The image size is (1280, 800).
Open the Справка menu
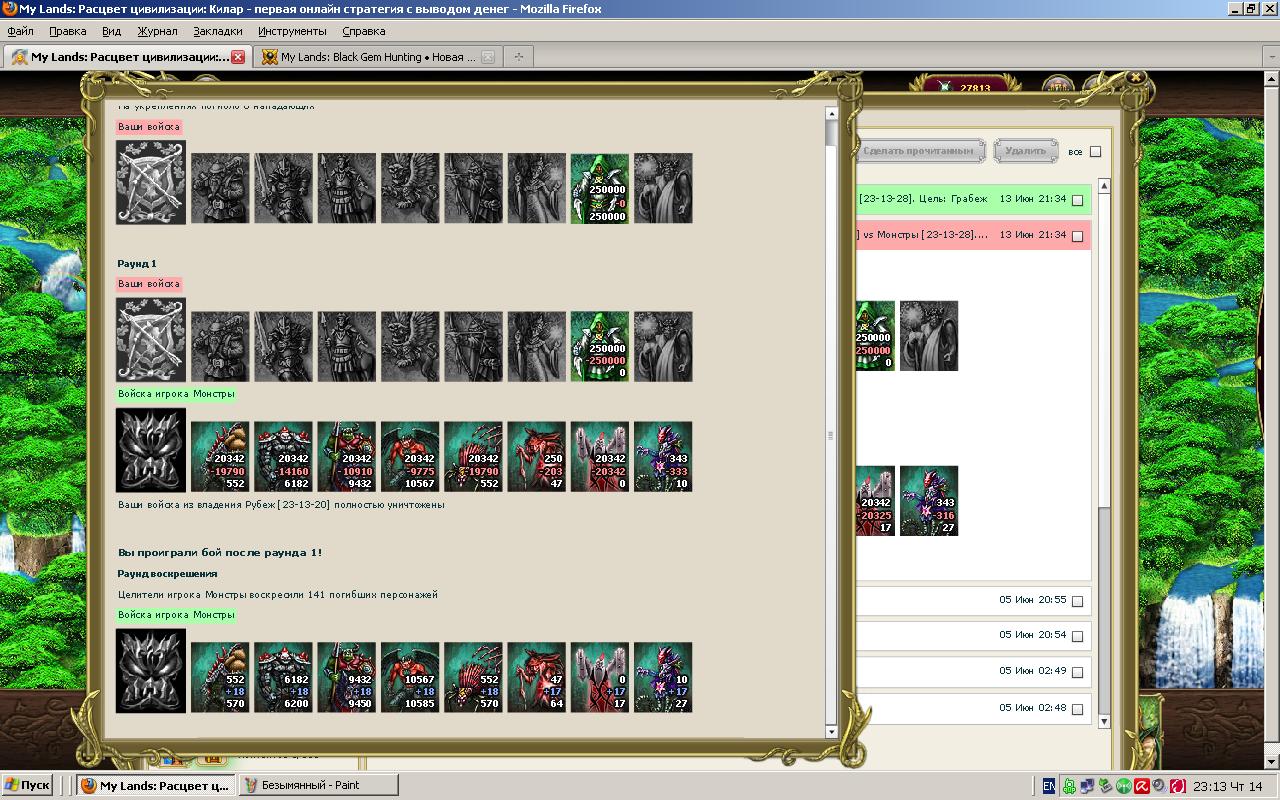tap(363, 31)
